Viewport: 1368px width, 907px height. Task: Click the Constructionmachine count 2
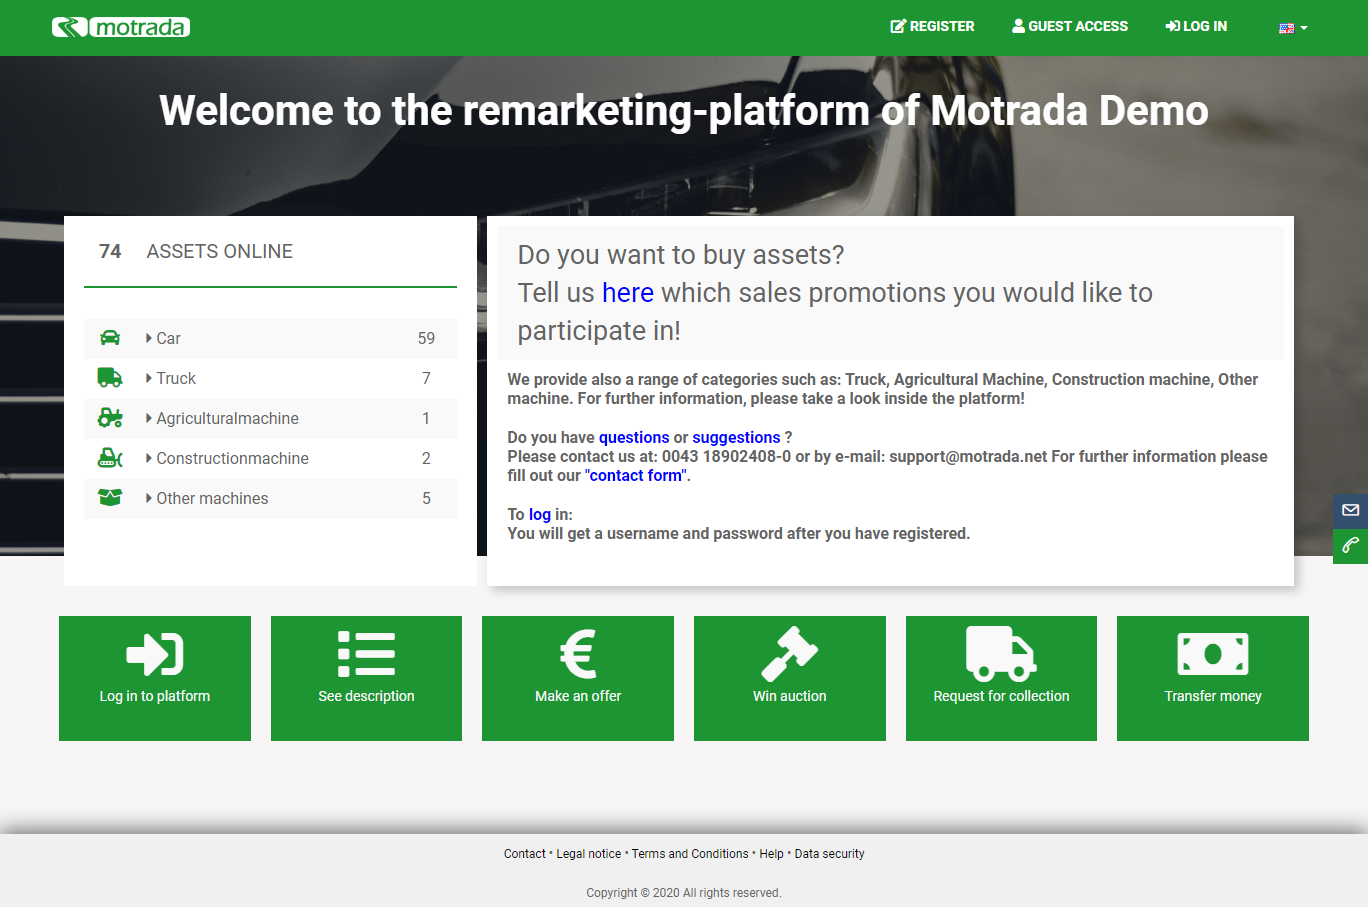pyautogui.click(x=426, y=459)
